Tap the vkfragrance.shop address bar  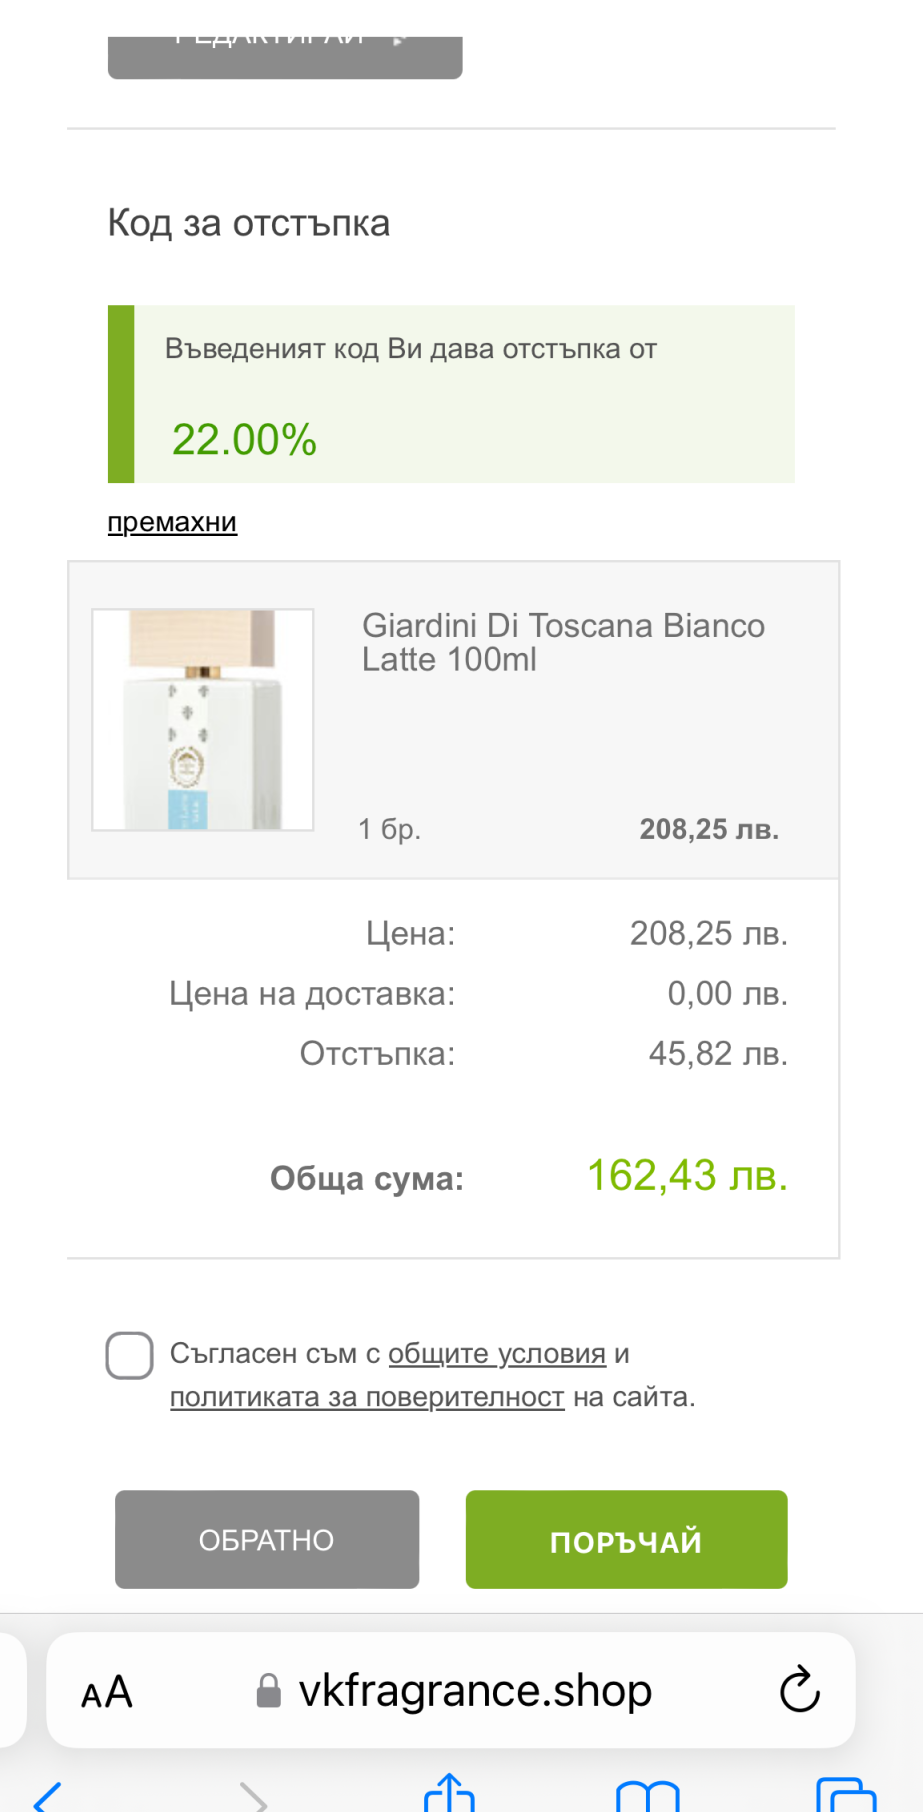tap(475, 1691)
